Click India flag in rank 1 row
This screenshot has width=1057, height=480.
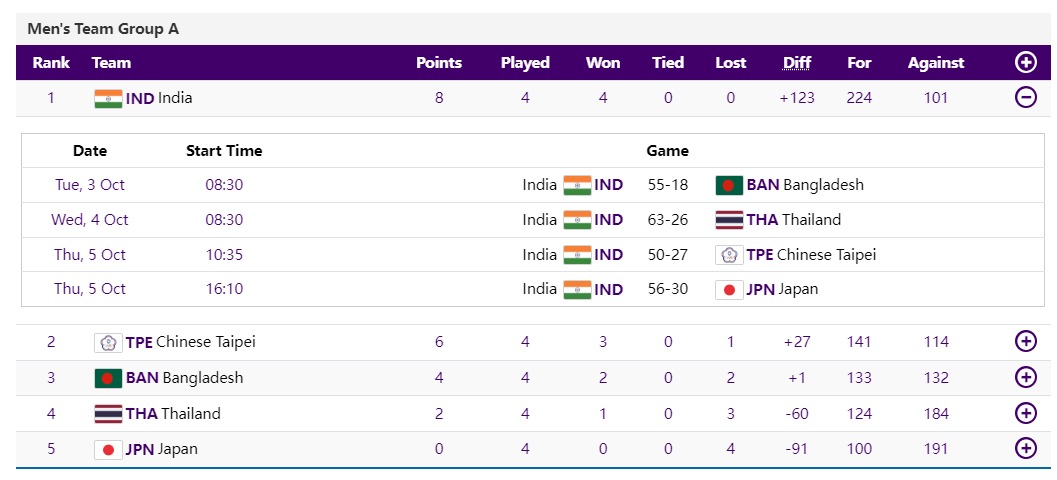[108, 98]
